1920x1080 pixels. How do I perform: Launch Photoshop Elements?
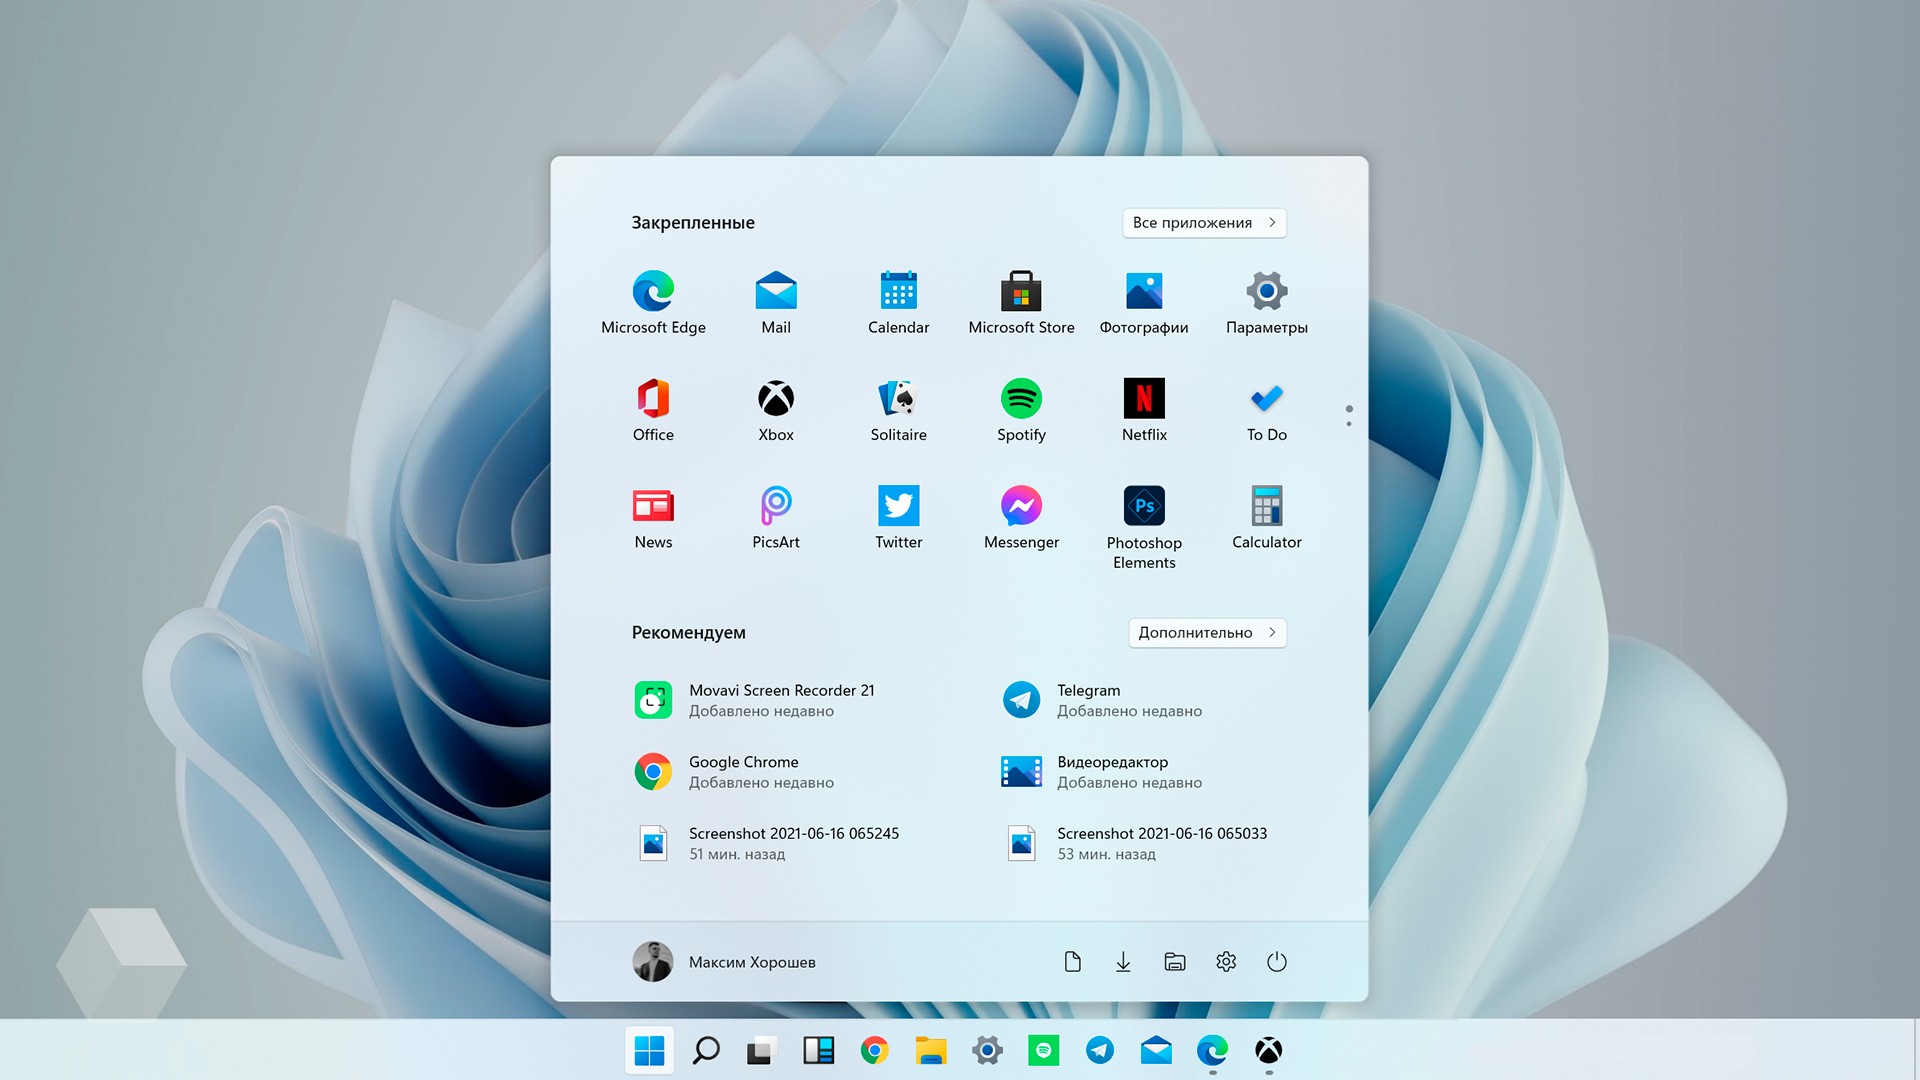tap(1144, 528)
